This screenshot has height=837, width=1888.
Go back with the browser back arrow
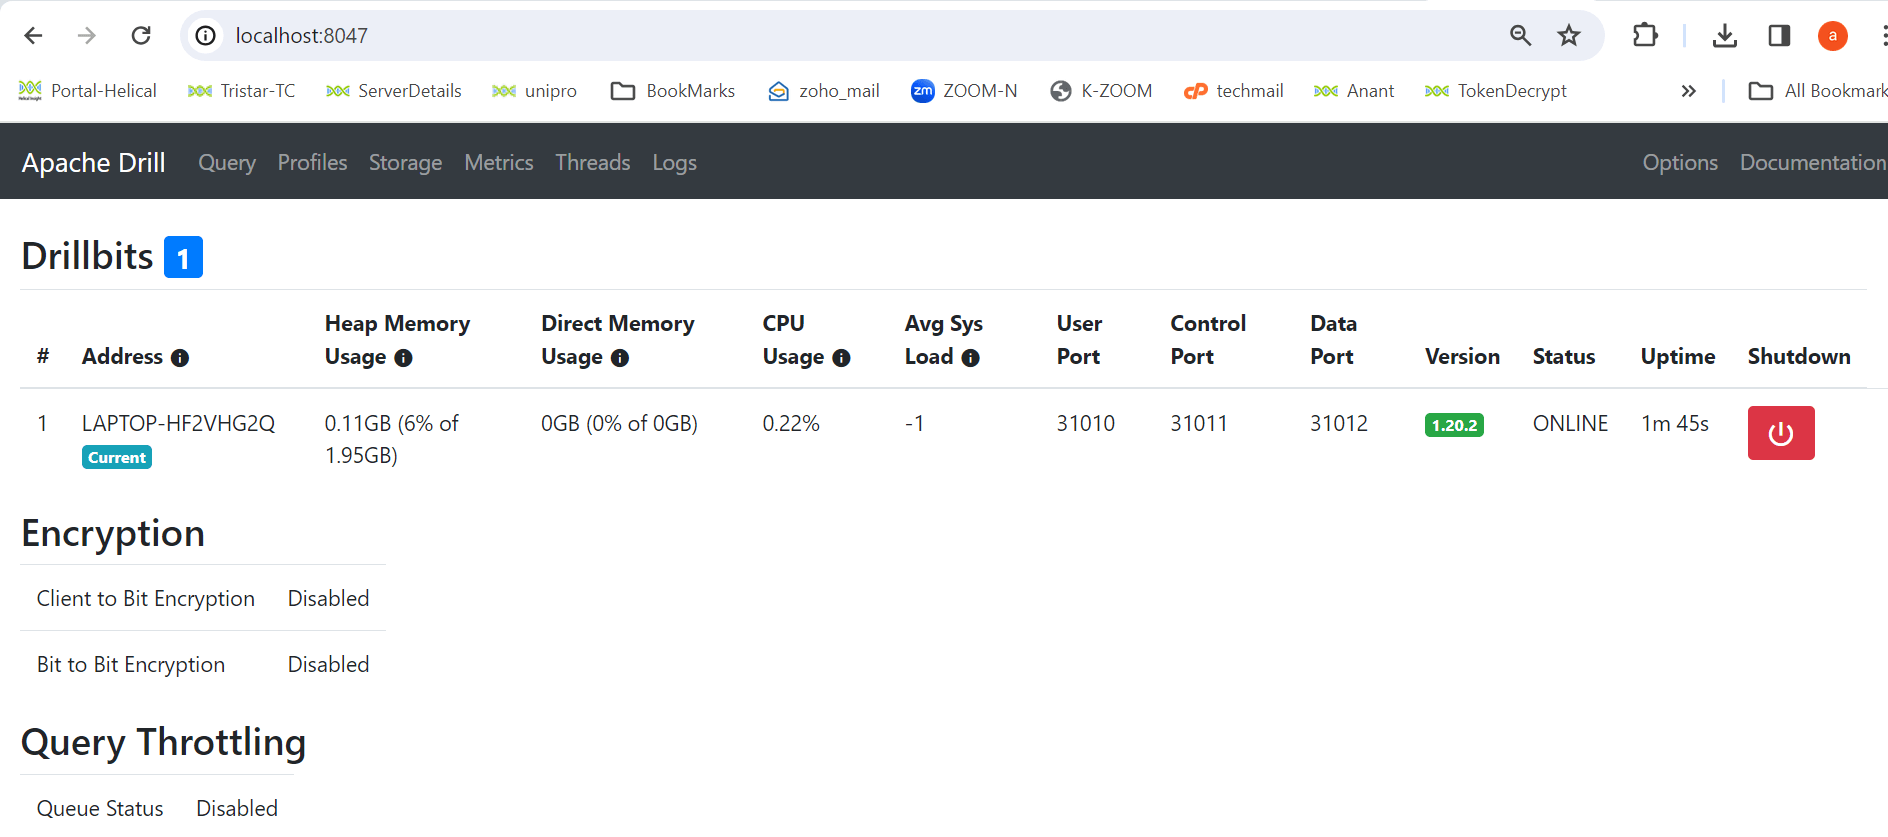33,36
